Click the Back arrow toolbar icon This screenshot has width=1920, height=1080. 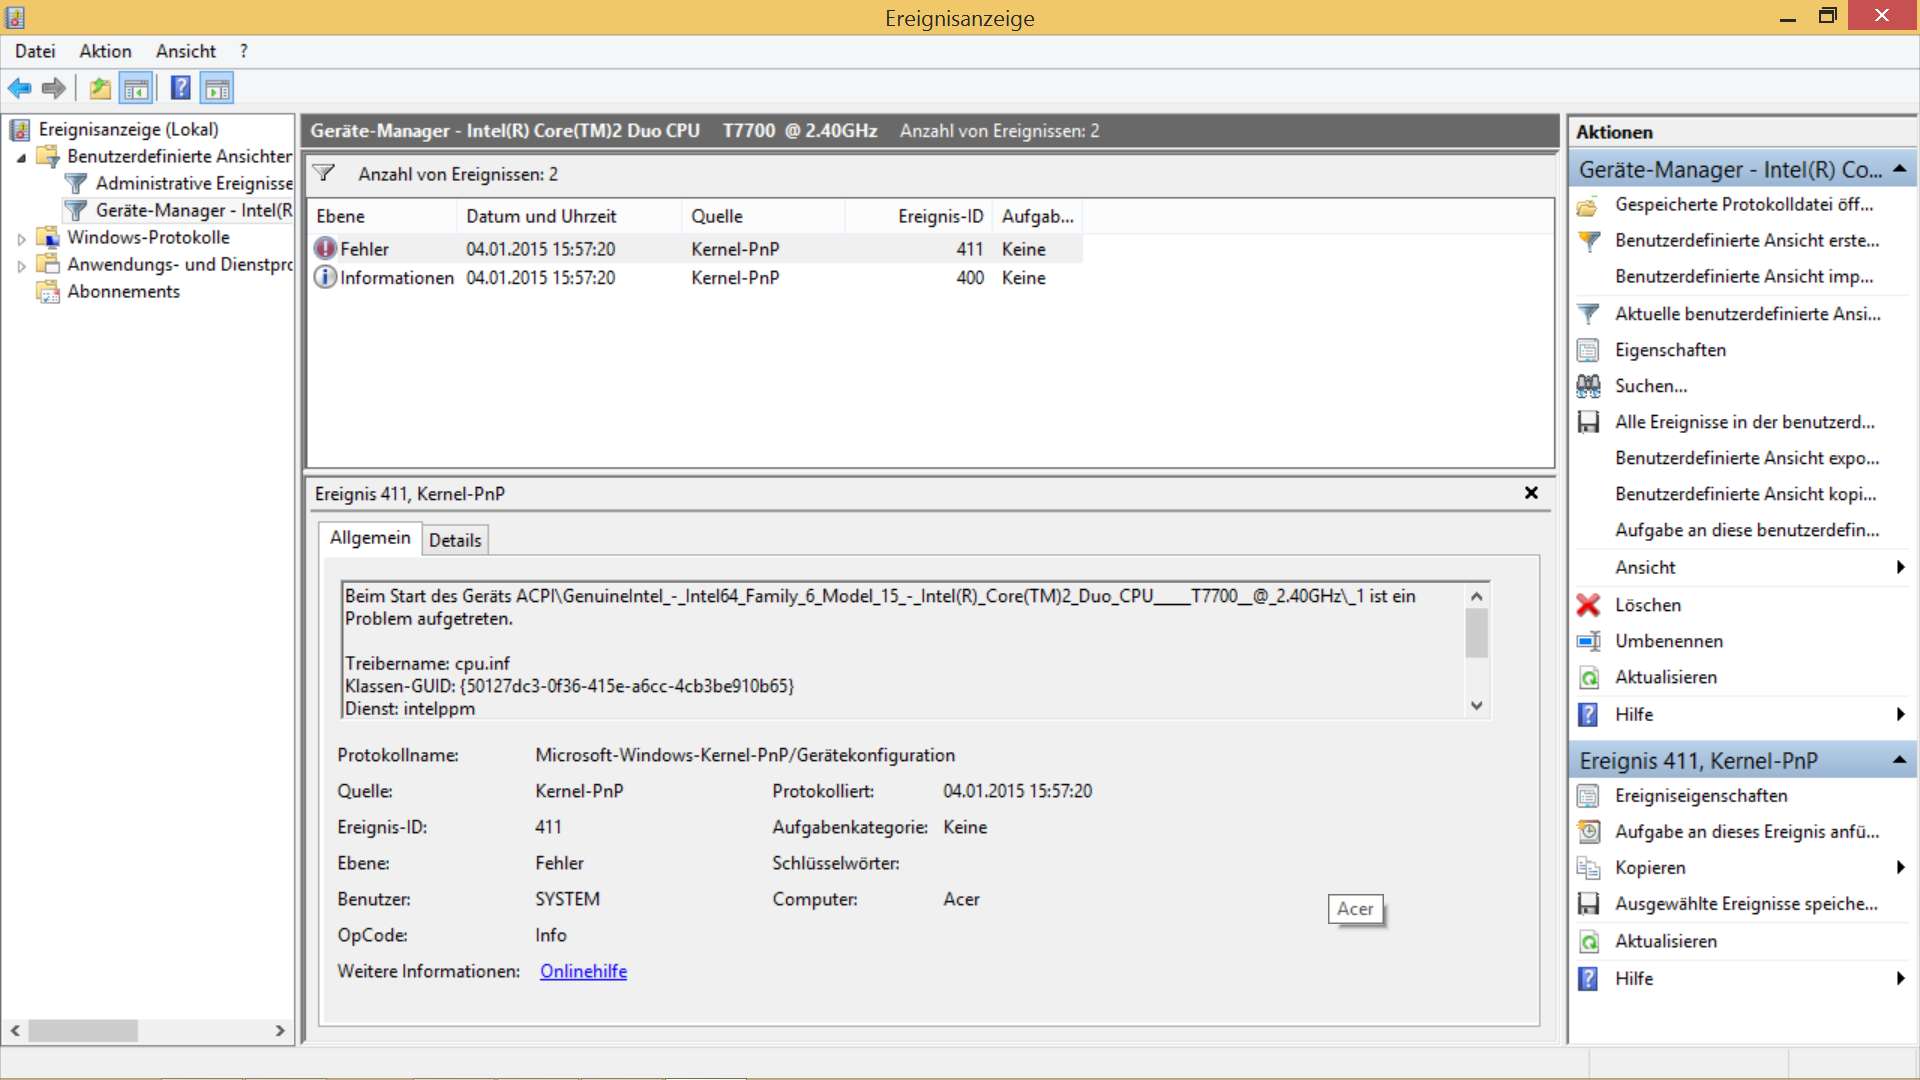coord(20,89)
